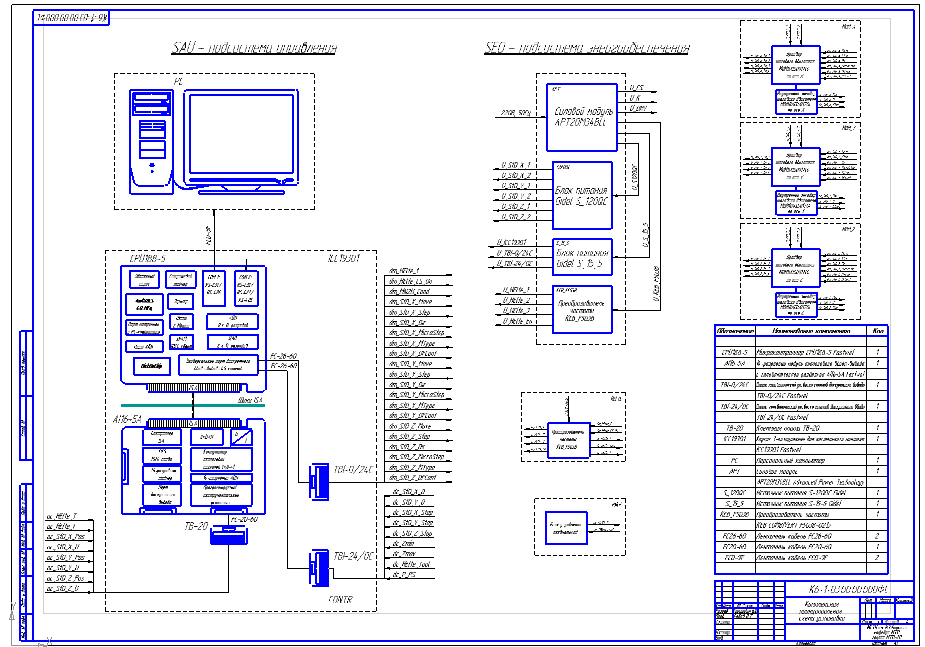
Task: Select the U_SID_X_1 output signal label
Action: (516, 164)
